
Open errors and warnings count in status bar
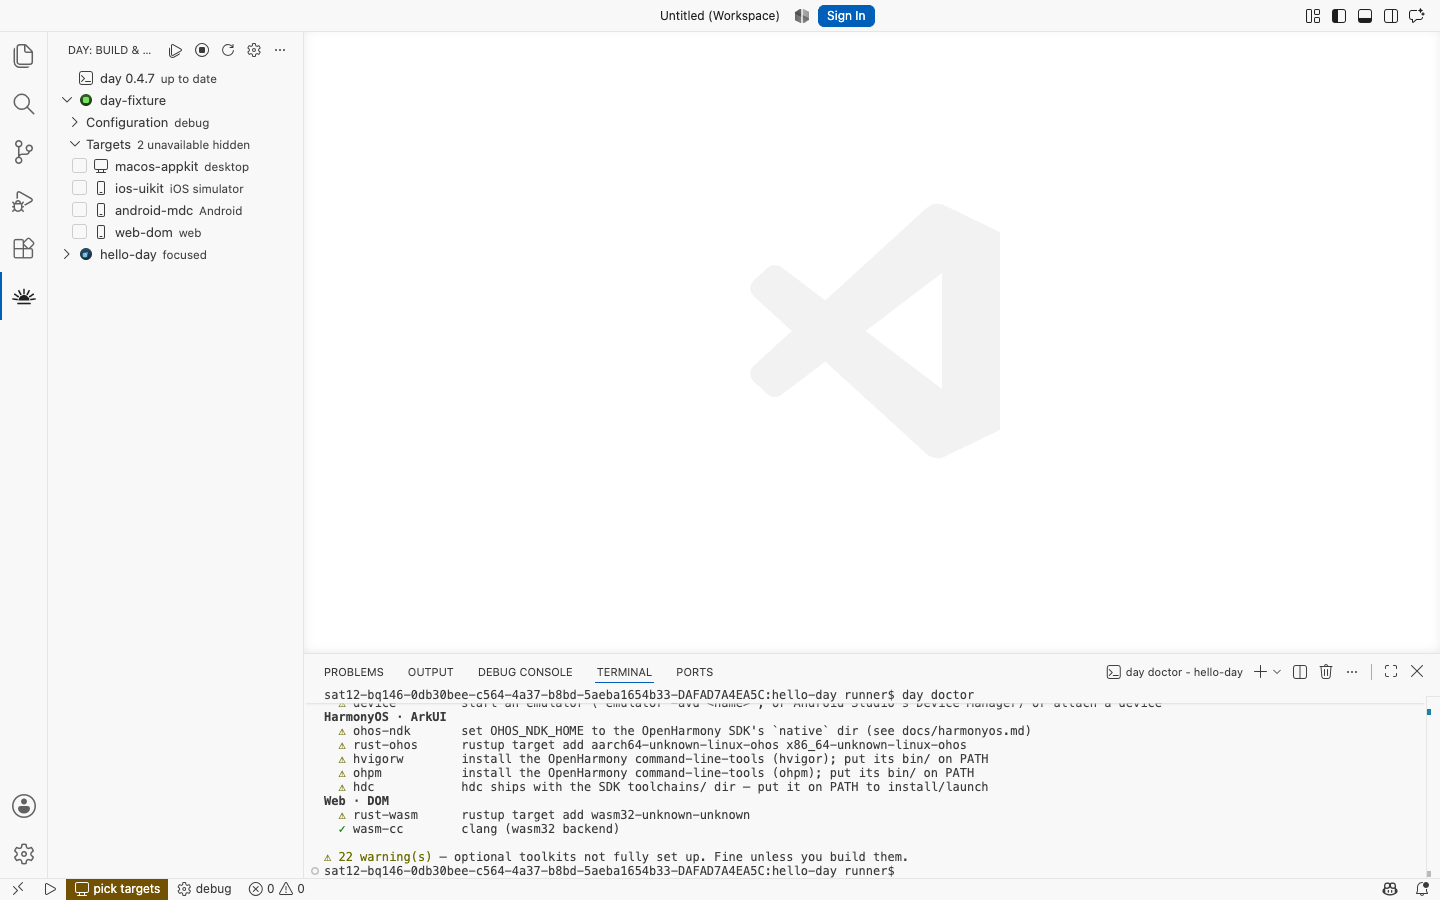(x=277, y=888)
